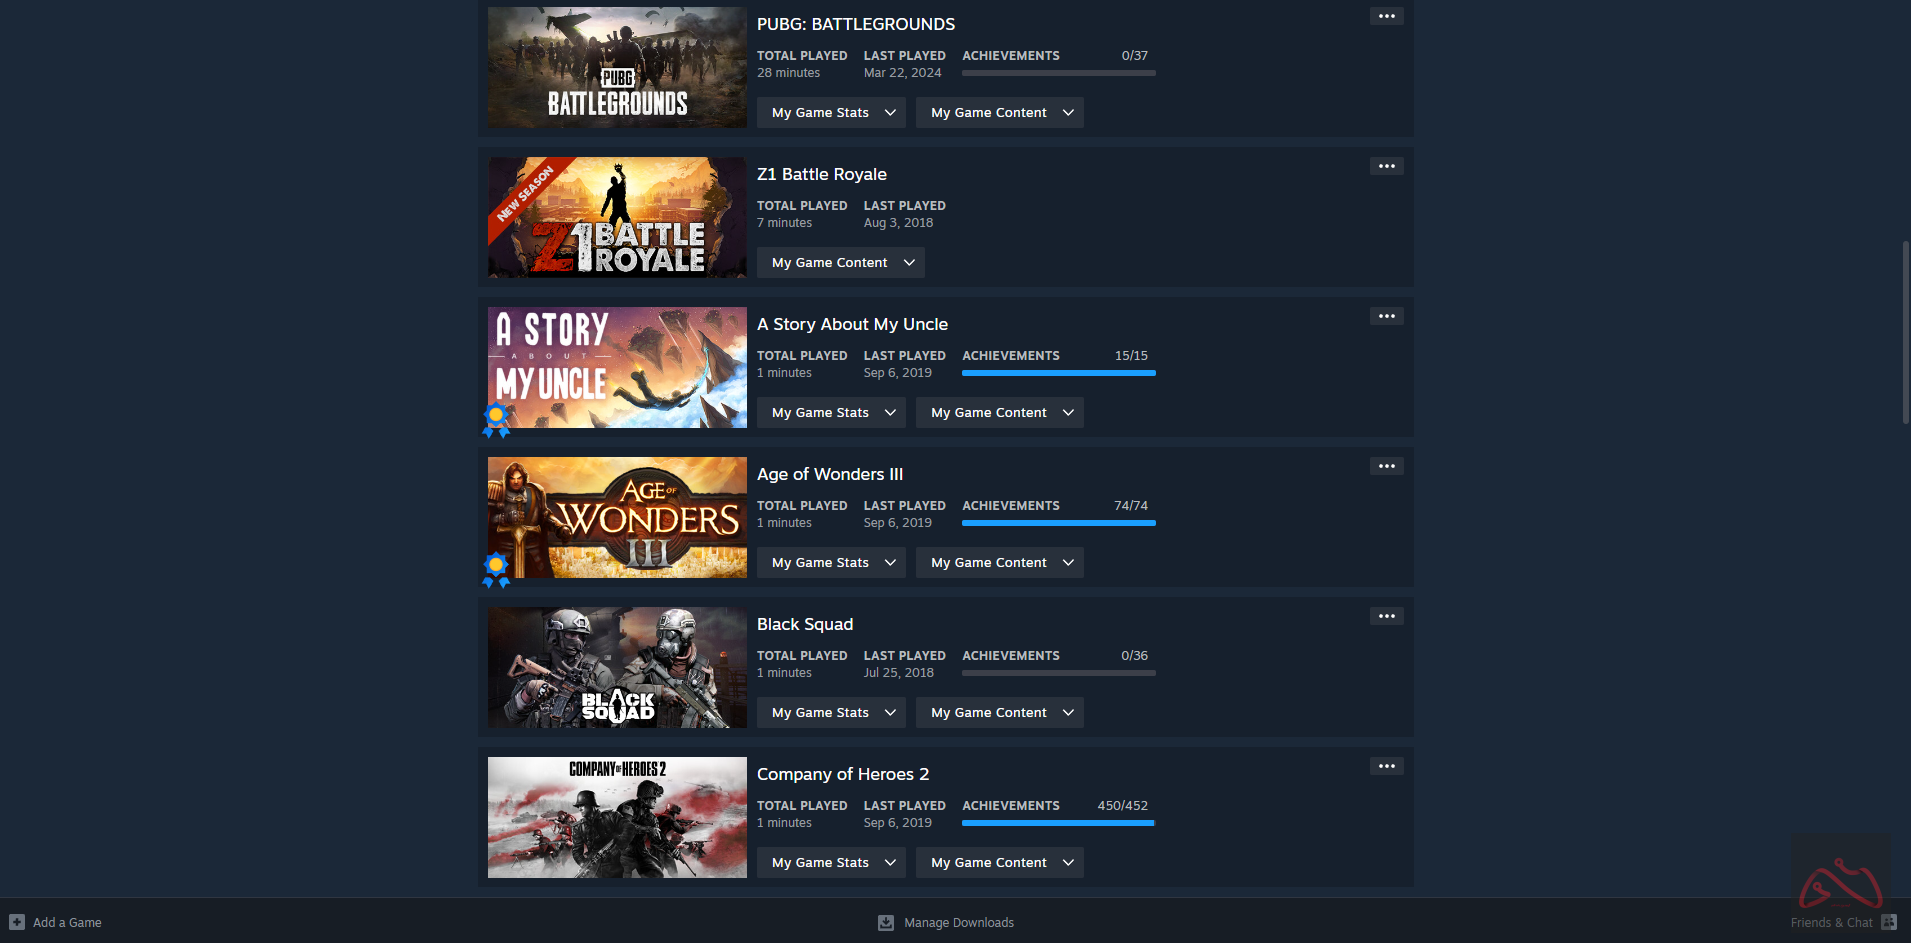Click the Black Squad game banner thumbnail
The image size is (1911, 943).
click(617, 667)
